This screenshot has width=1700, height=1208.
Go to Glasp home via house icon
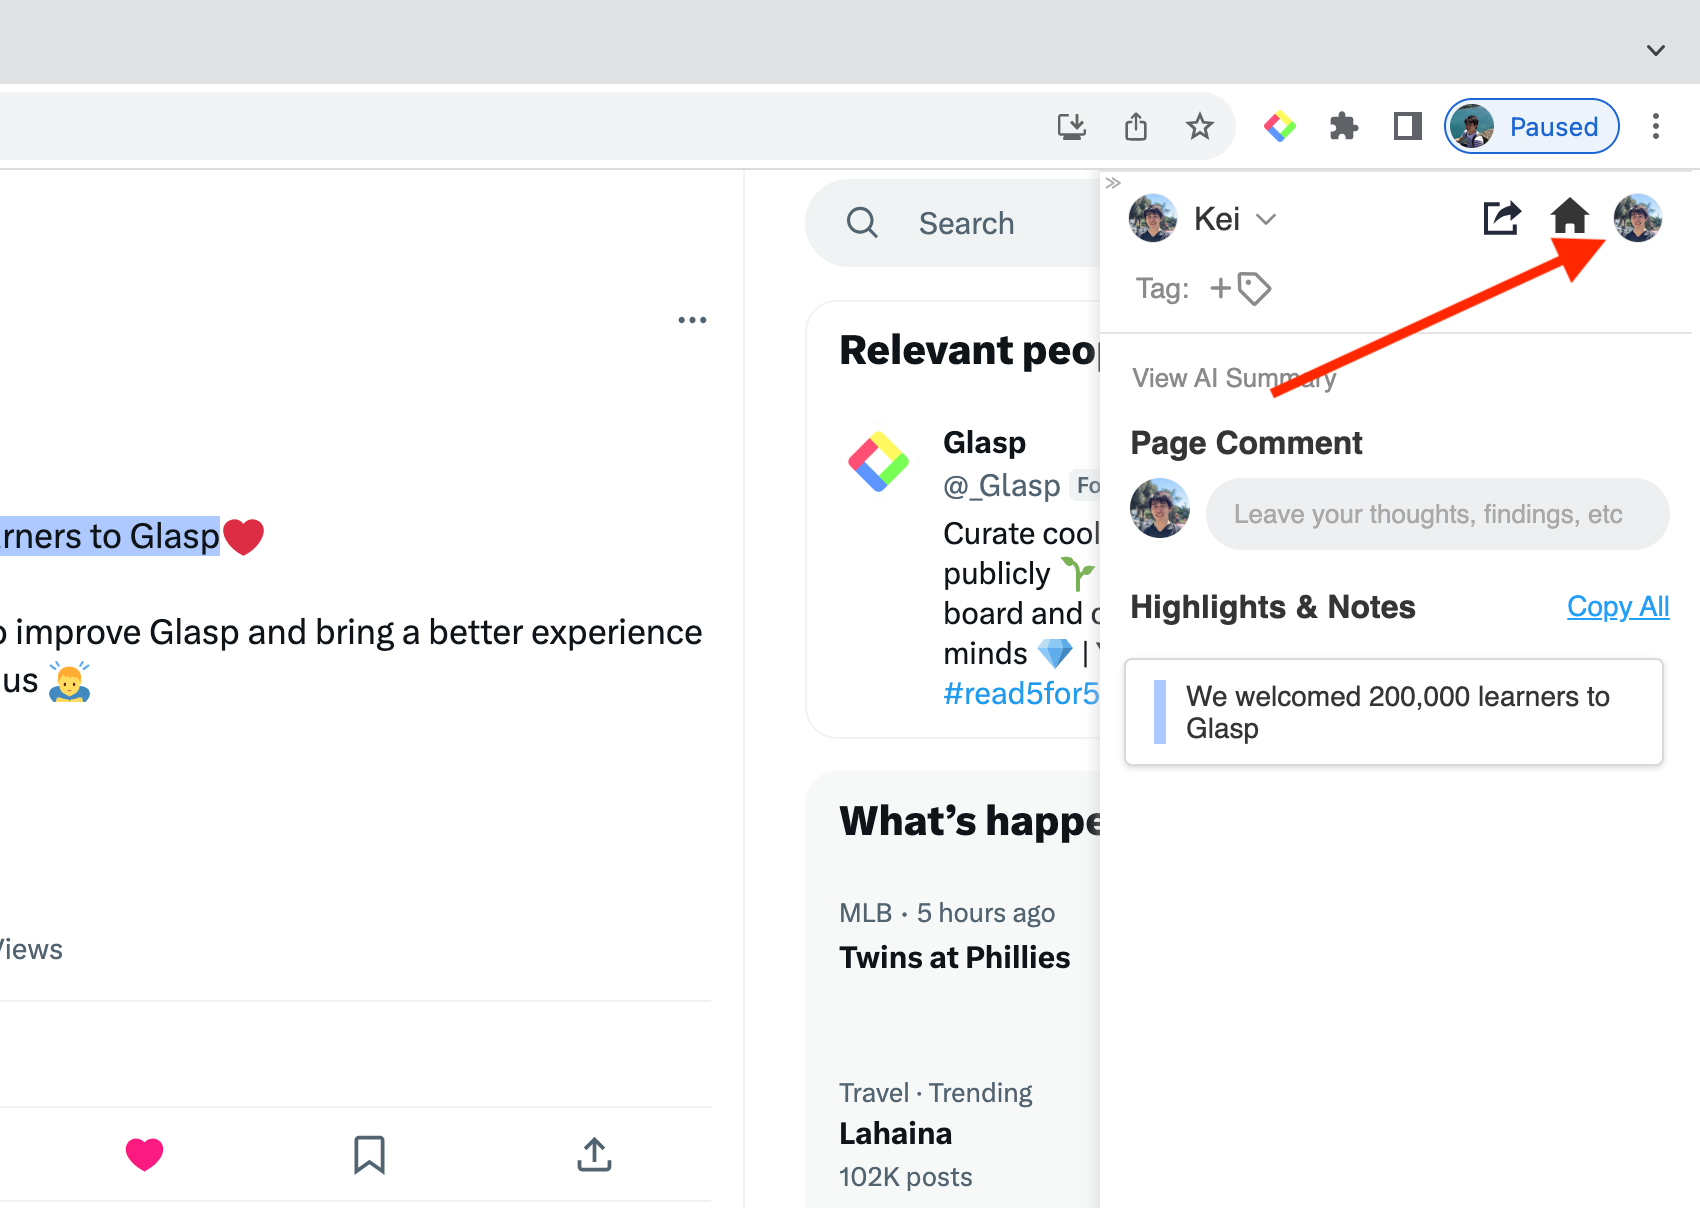point(1570,217)
